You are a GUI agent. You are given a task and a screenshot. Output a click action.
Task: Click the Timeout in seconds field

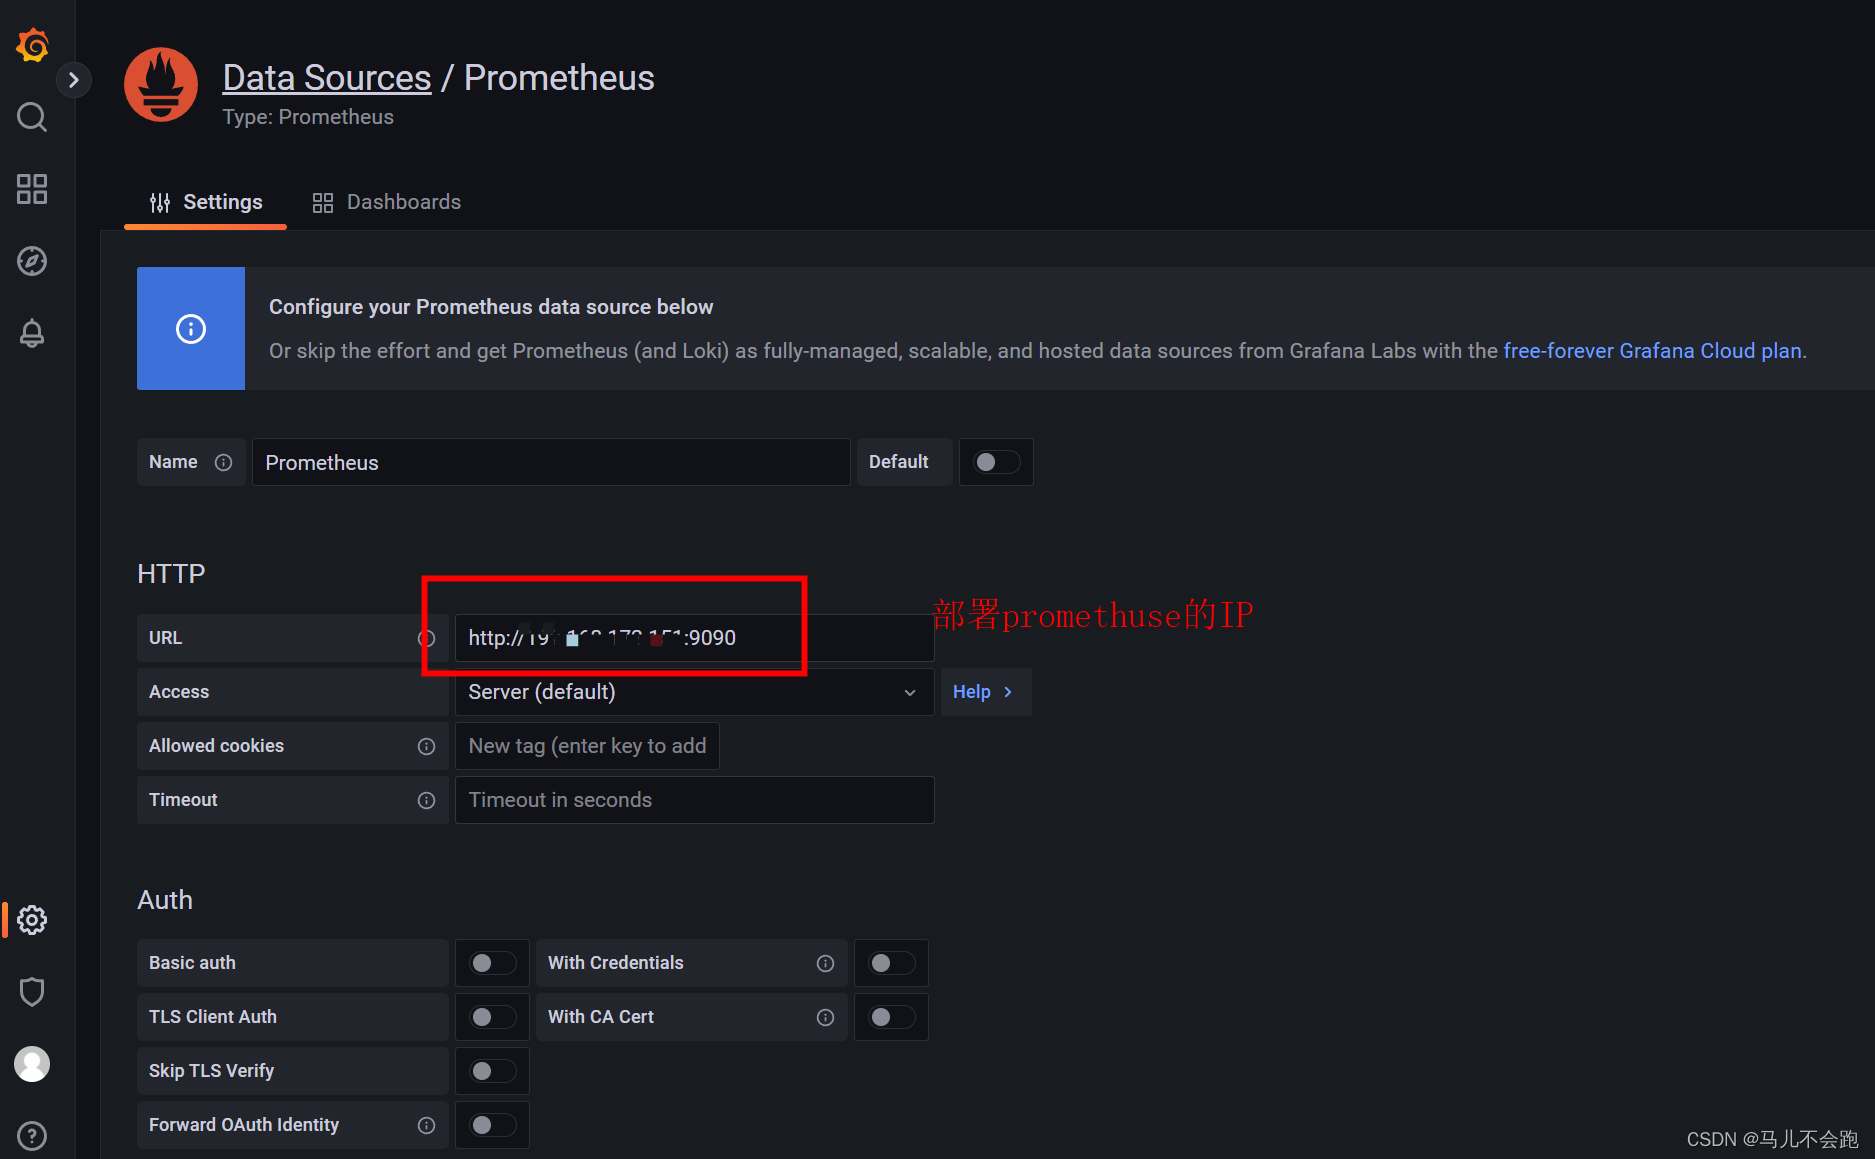695,800
